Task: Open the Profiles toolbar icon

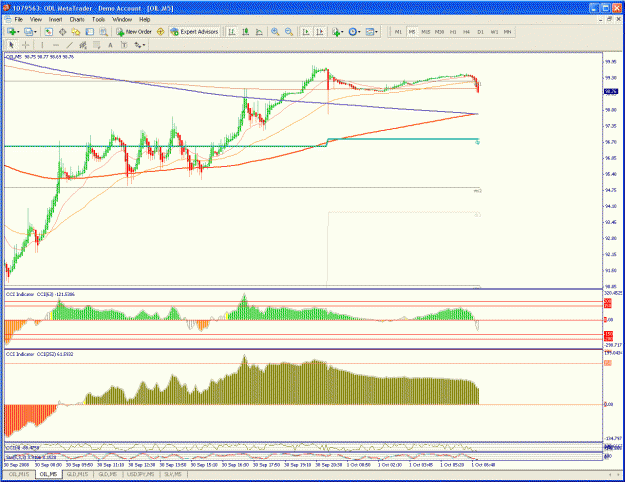Action: pos(28,32)
